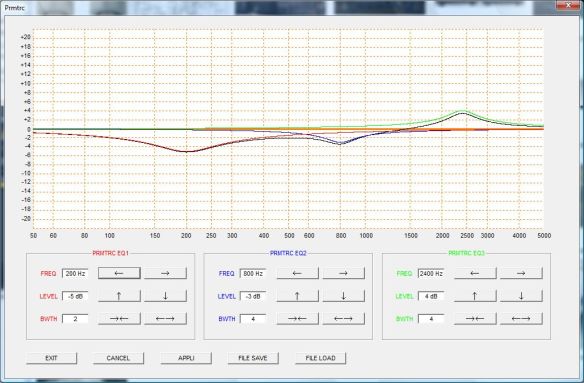Select EQ1 LEVEL field showing -5 dB

click(75, 297)
